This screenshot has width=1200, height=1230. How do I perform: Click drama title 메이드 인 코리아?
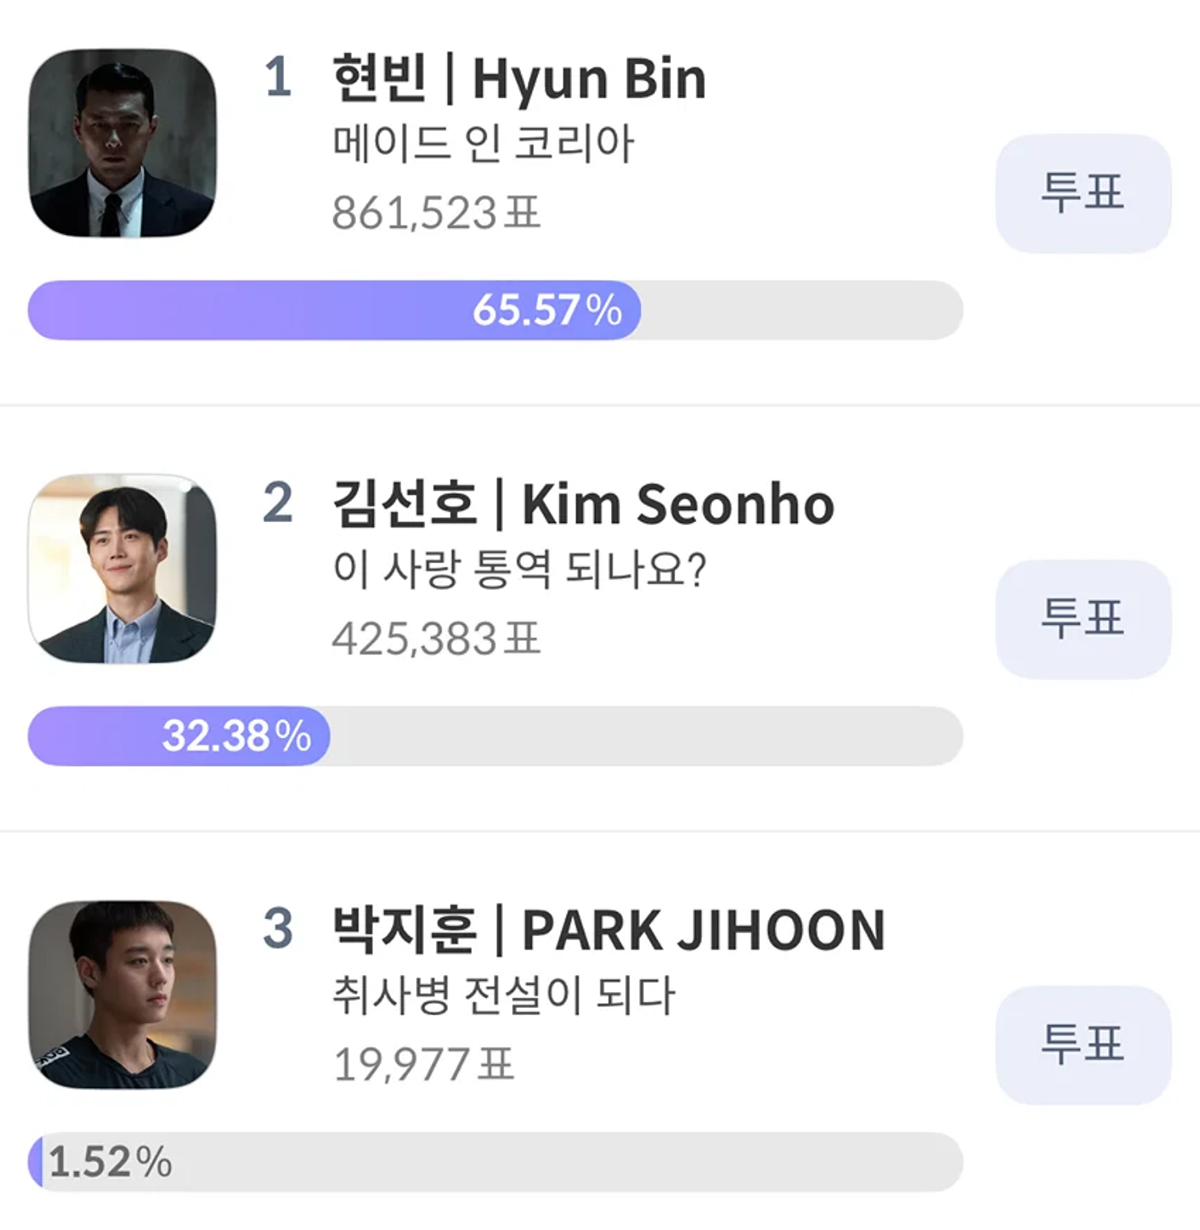(483, 144)
